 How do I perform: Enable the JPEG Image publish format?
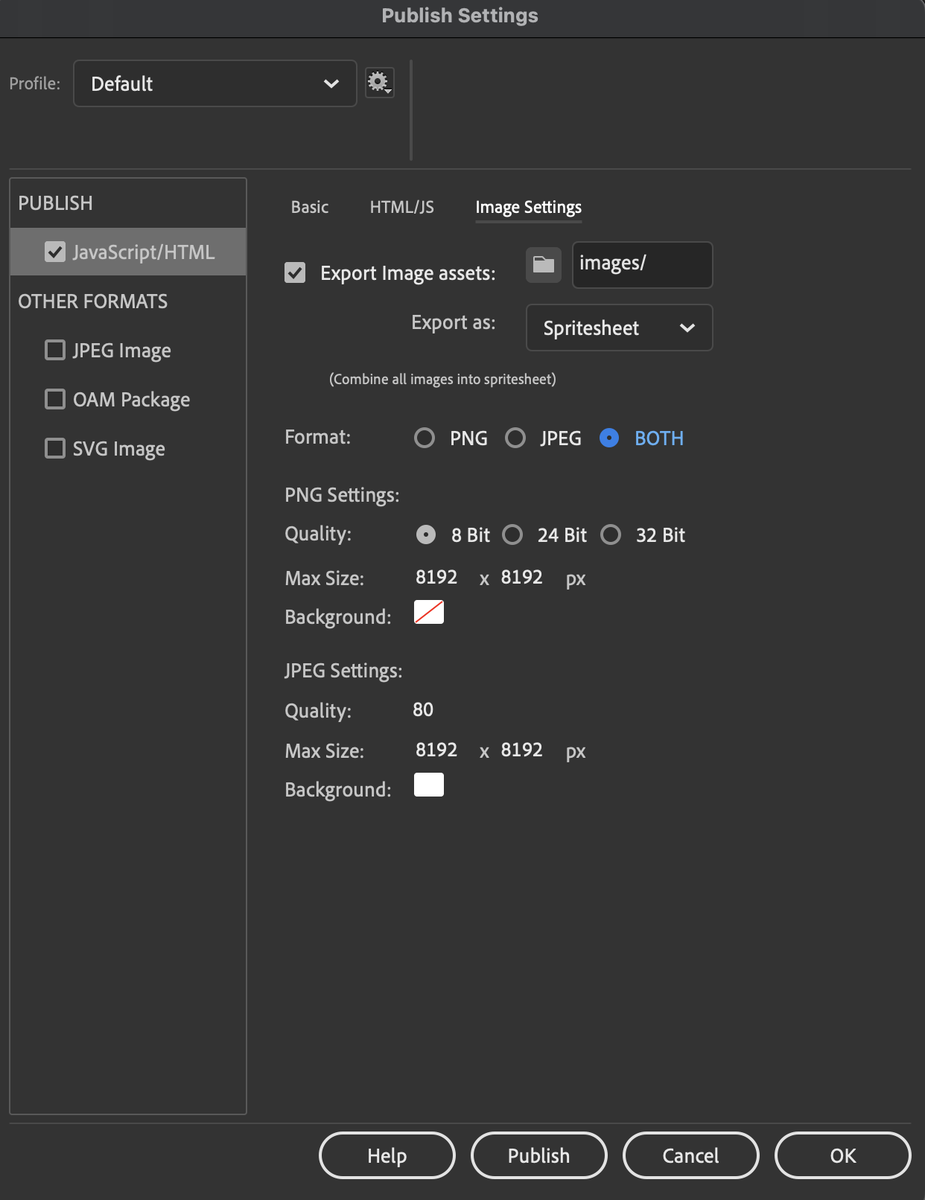(x=55, y=350)
